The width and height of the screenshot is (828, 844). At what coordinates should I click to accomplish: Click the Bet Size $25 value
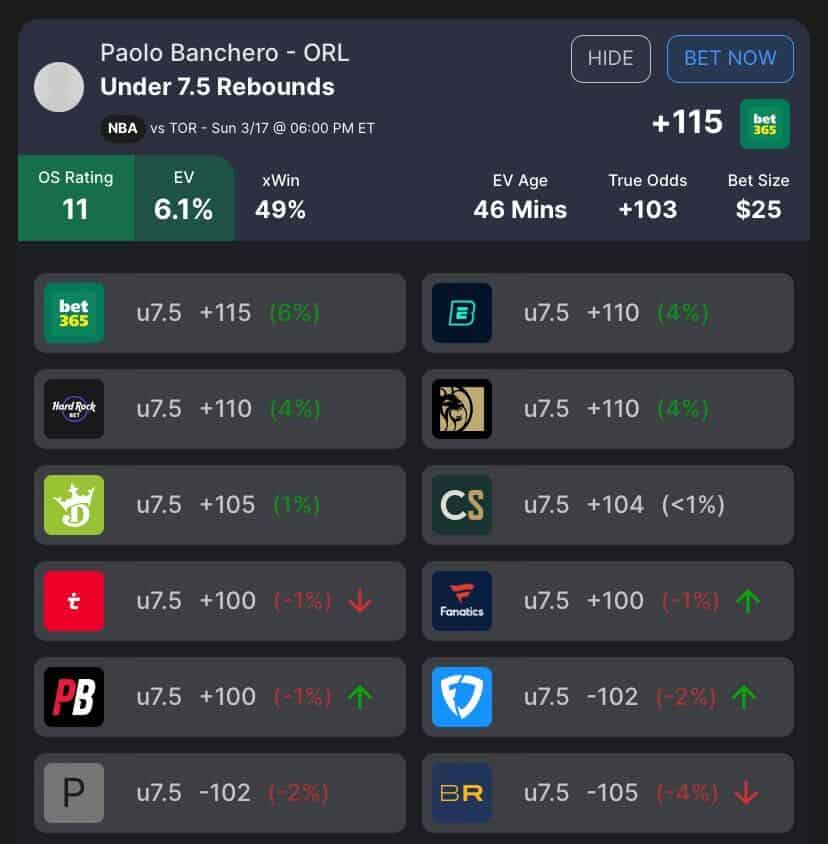point(758,210)
